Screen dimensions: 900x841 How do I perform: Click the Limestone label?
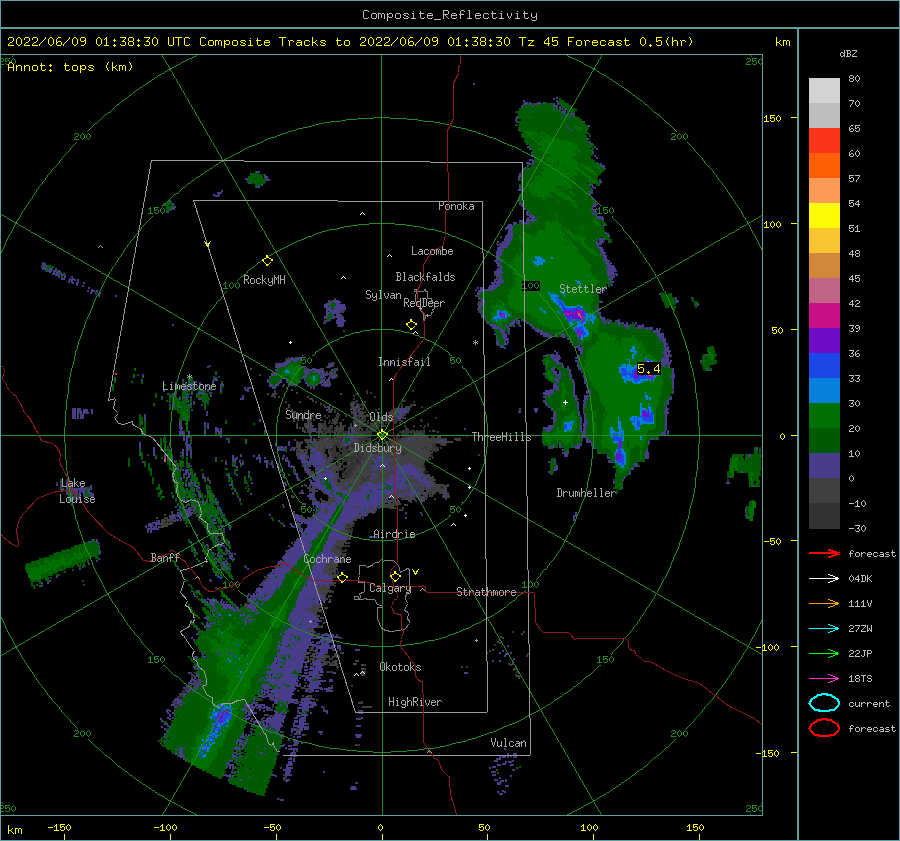click(189, 386)
